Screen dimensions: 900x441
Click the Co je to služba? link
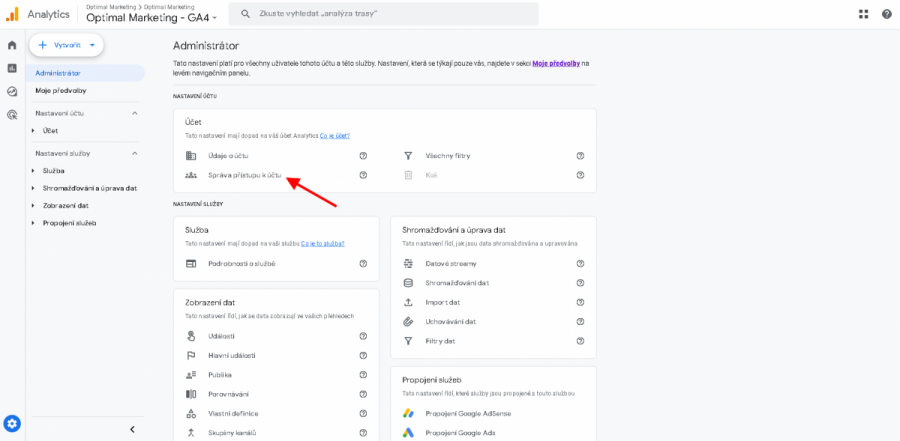323,243
